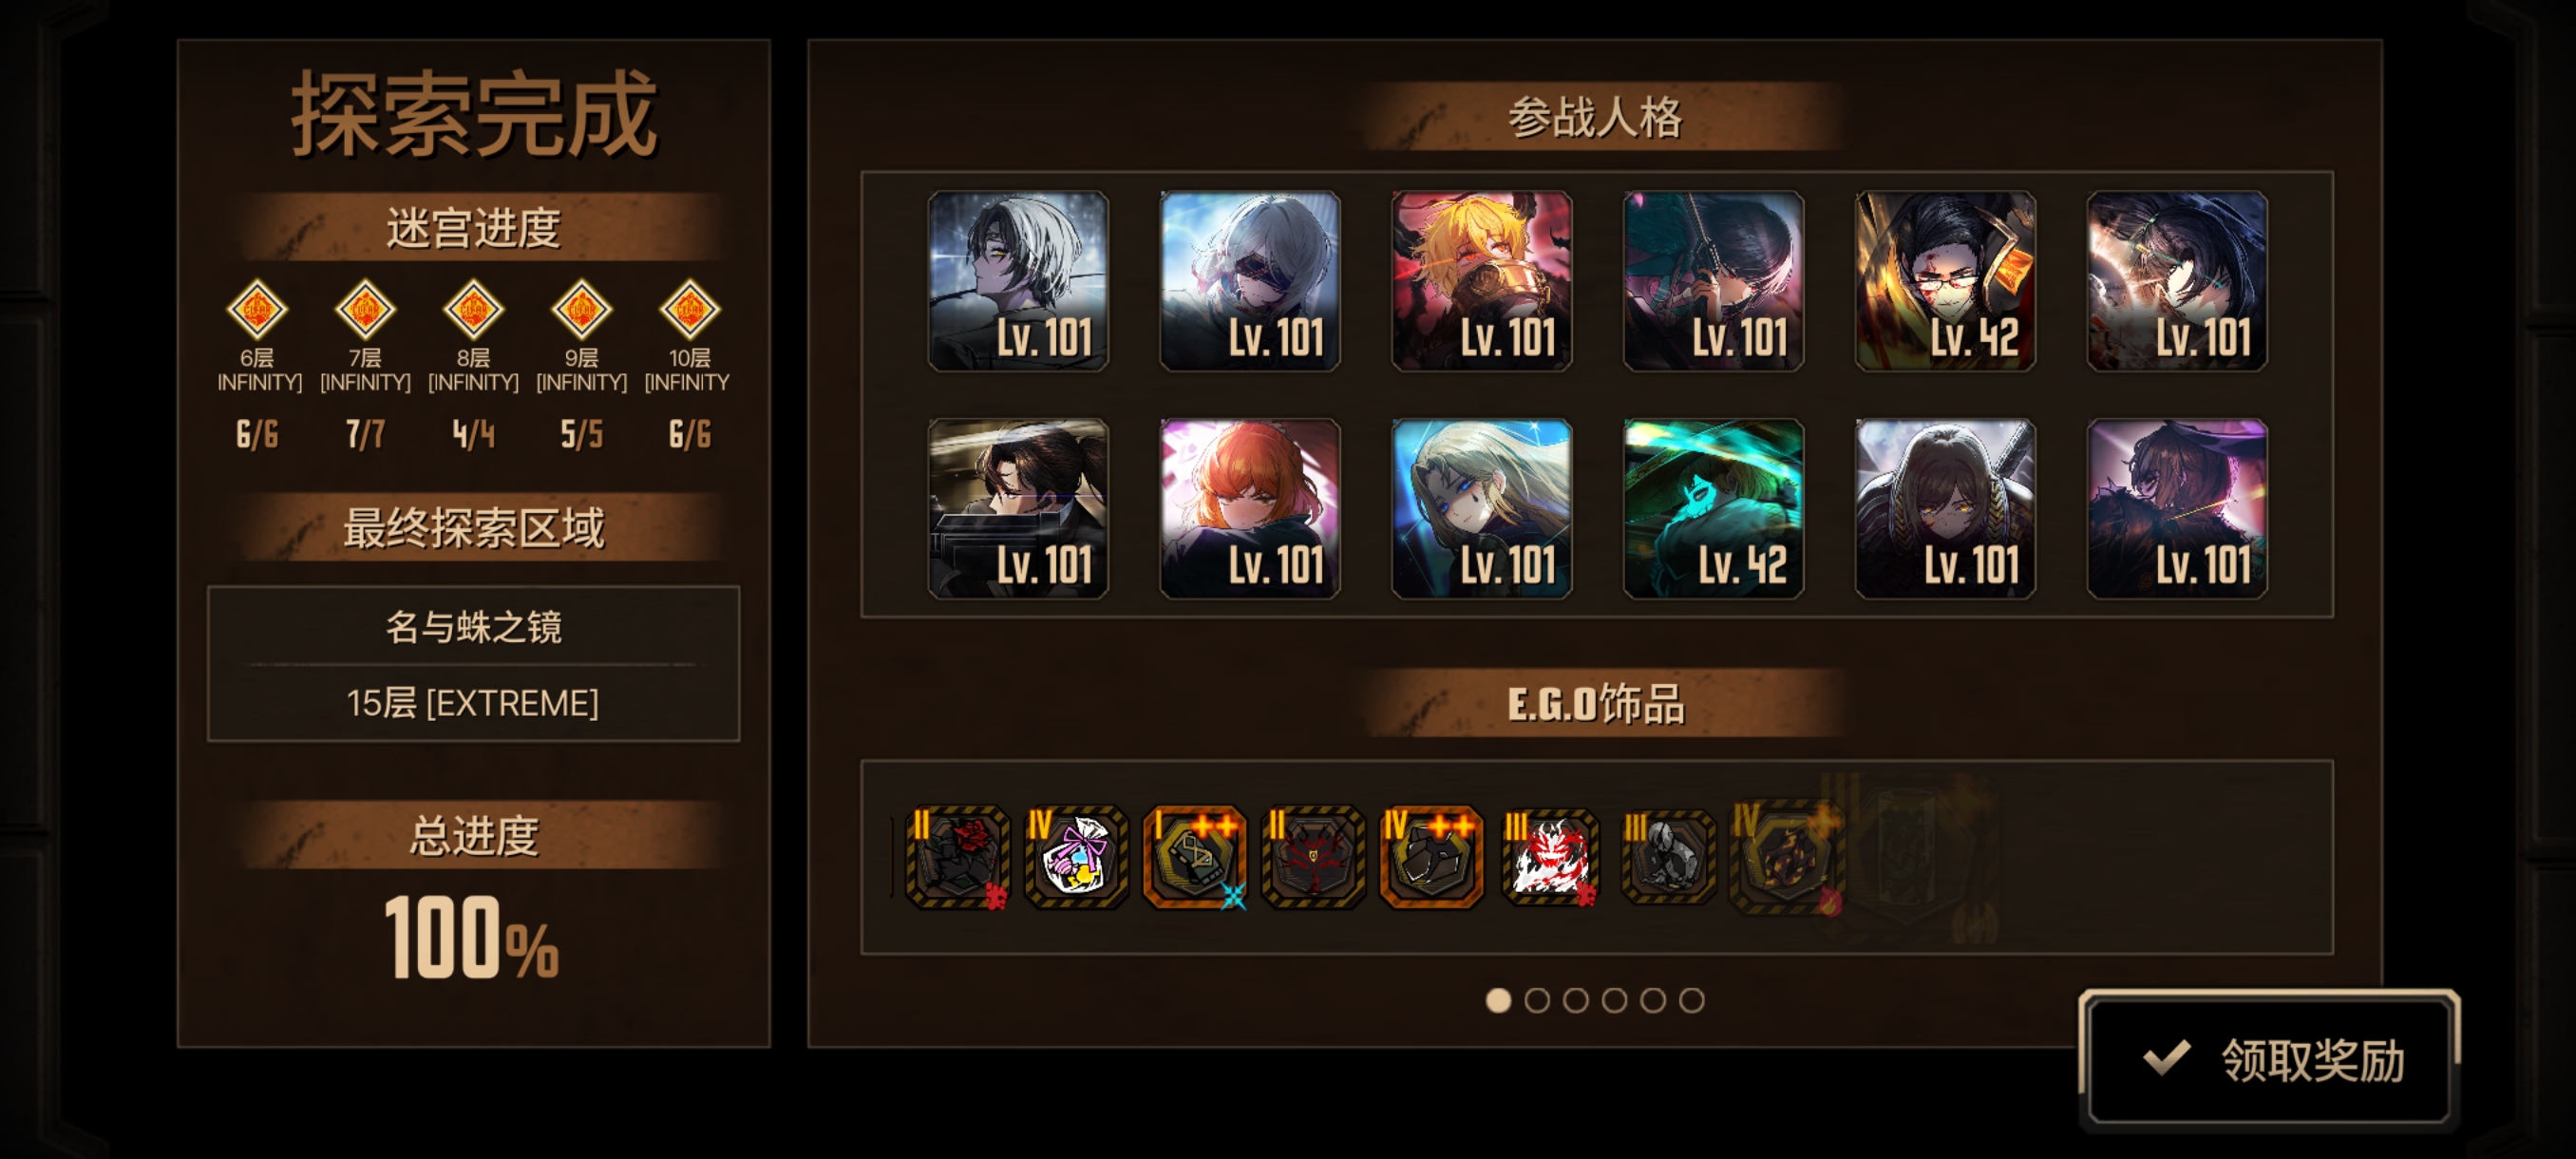
Task: Select the Lv. 42 red glasses portrait
Action: click(x=1945, y=281)
